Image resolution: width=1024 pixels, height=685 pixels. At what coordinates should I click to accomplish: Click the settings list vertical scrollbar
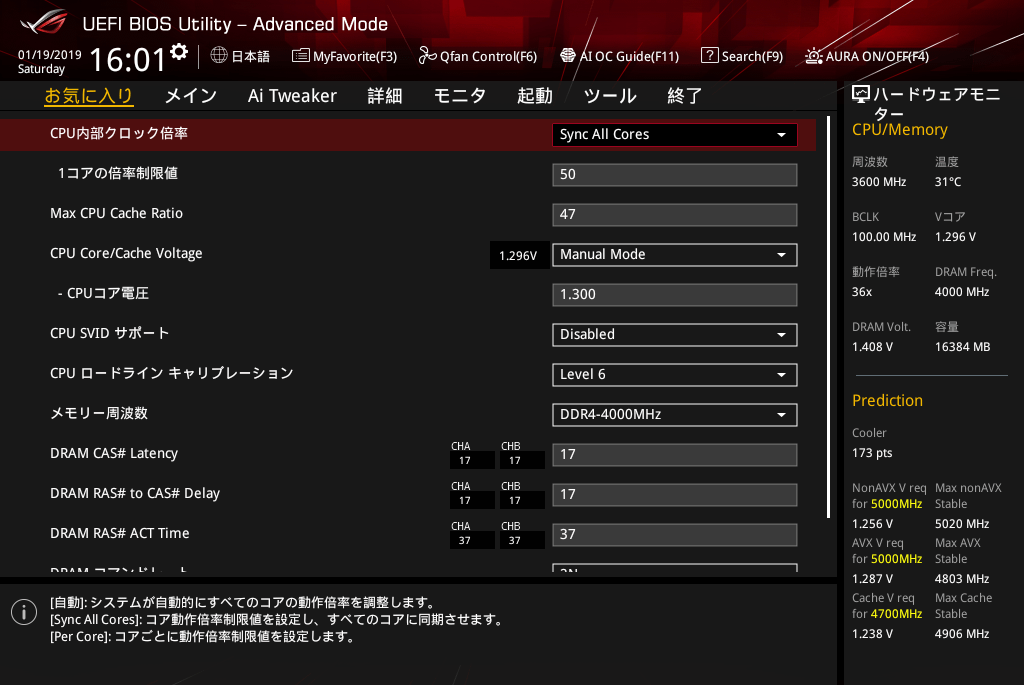(828, 317)
